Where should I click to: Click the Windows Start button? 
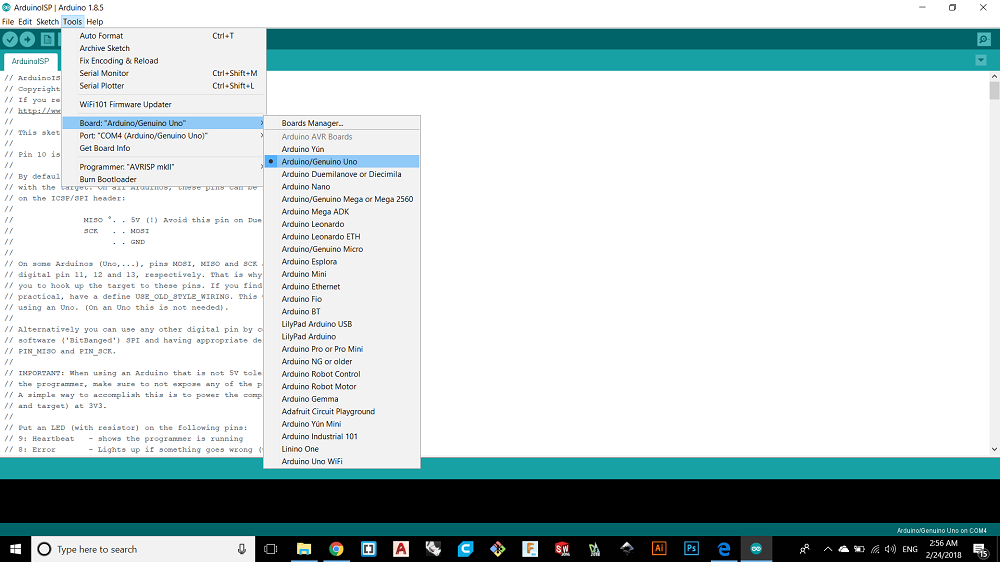(15, 549)
